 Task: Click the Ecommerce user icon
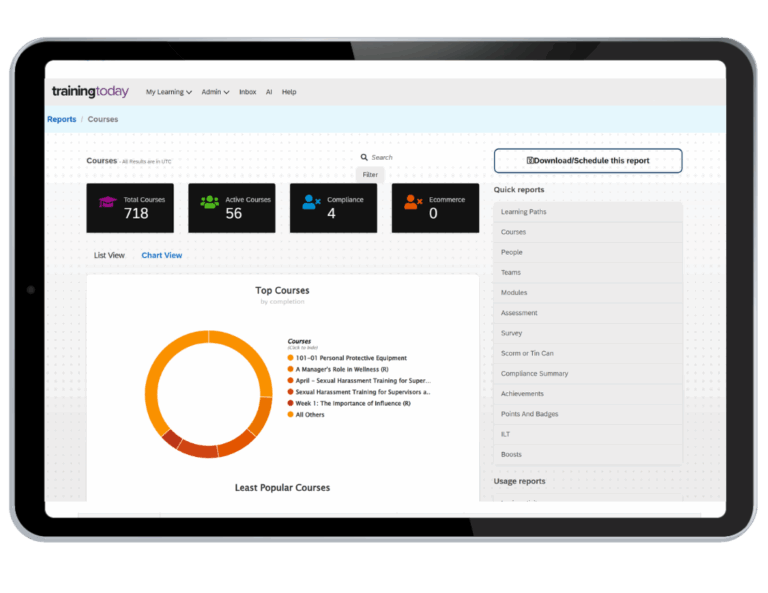413,202
